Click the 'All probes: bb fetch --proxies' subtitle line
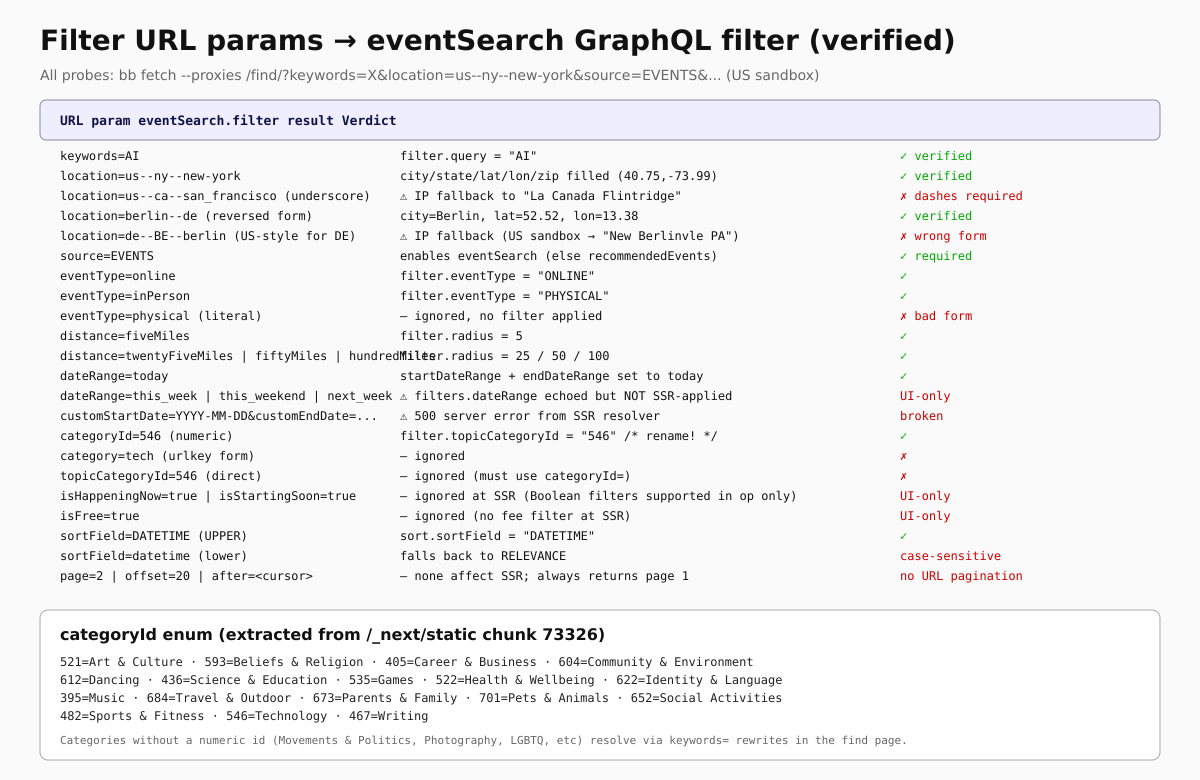The image size is (1200, 780). (430, 76)
